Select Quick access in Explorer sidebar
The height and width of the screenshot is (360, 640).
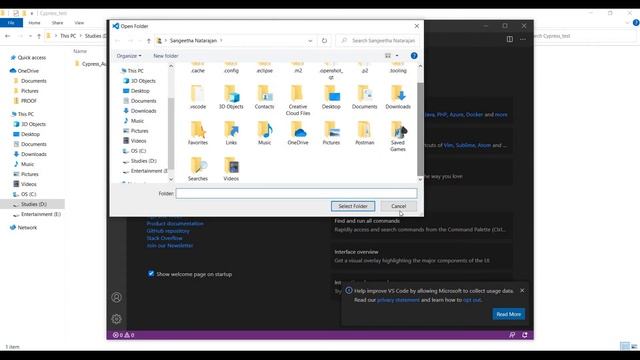pyautogui.click(x=28, y=58)
